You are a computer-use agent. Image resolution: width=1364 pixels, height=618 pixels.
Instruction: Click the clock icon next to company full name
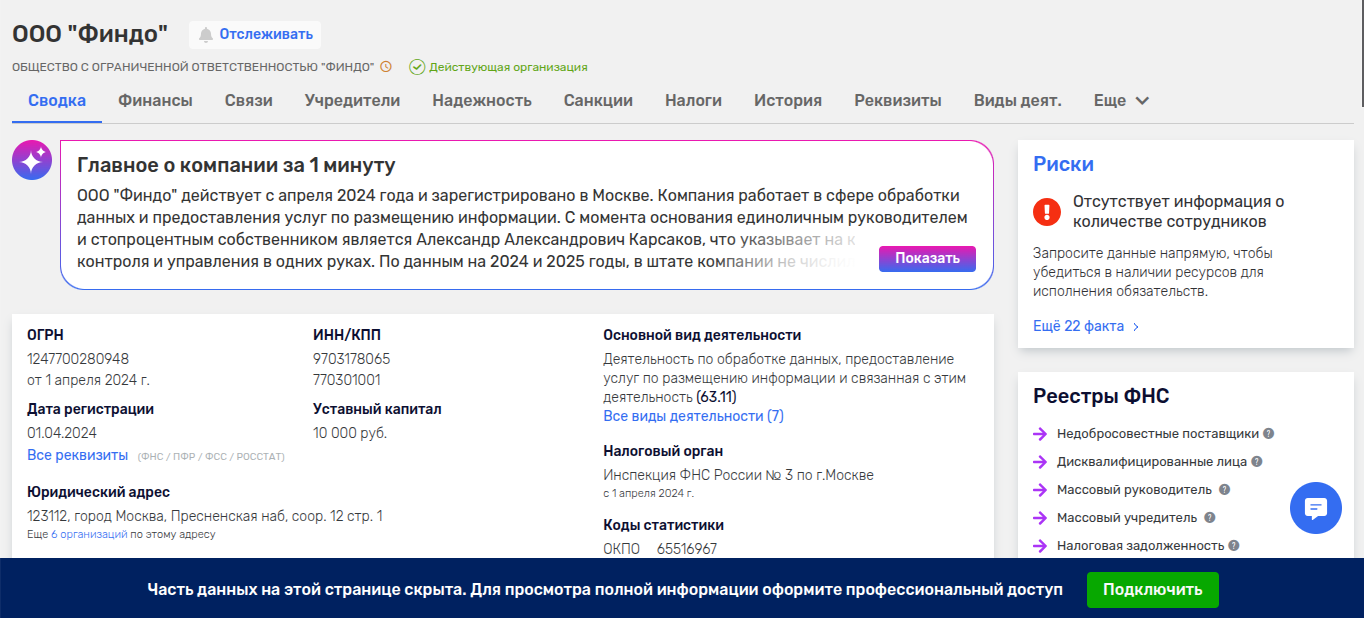[x=386, y=67]
